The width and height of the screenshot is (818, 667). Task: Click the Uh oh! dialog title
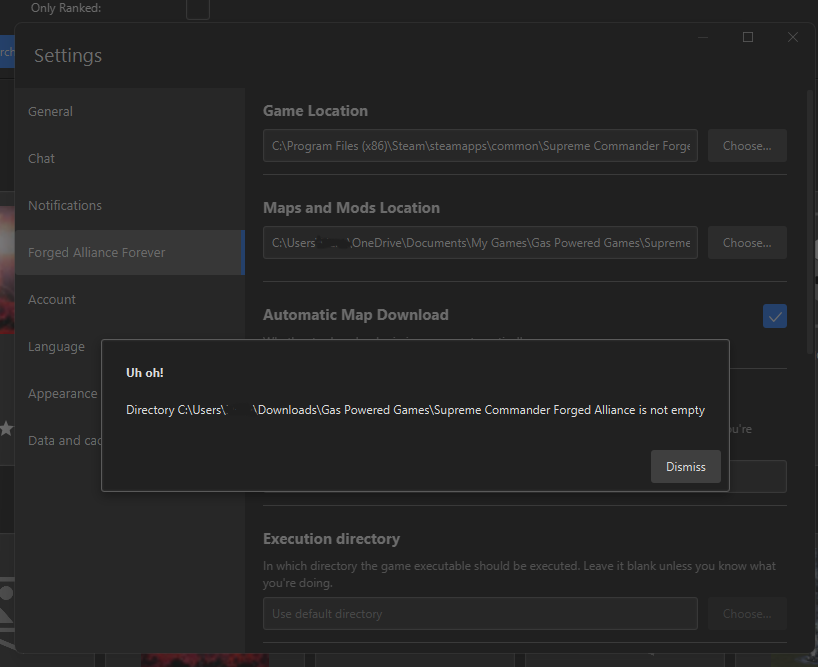[145, 373]
